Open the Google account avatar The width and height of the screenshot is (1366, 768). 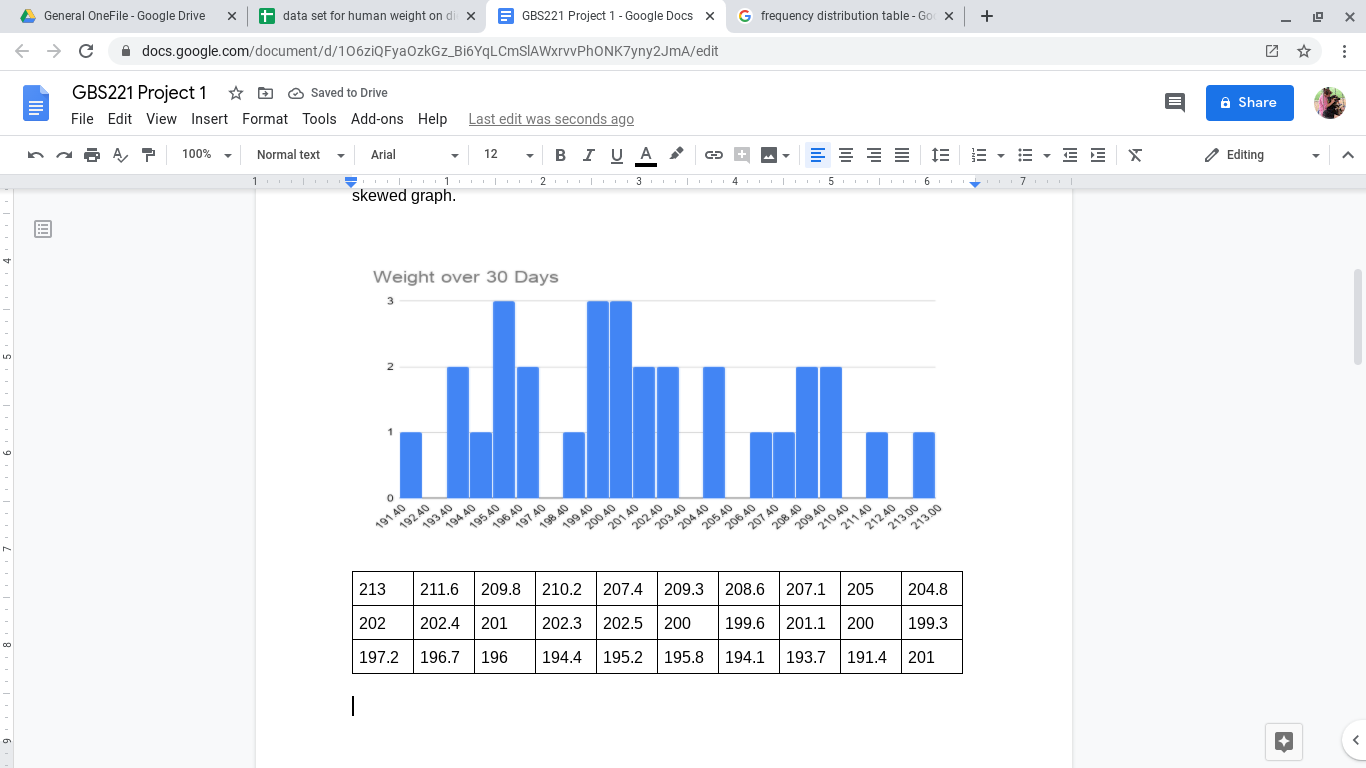[1330, 102]
